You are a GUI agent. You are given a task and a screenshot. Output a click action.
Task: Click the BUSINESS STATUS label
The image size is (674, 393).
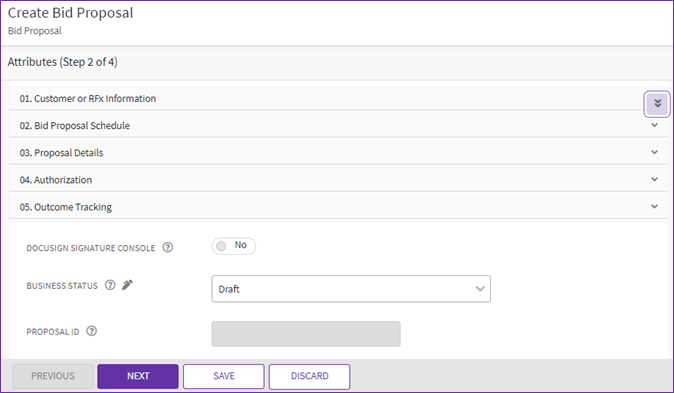click(62, 286)
